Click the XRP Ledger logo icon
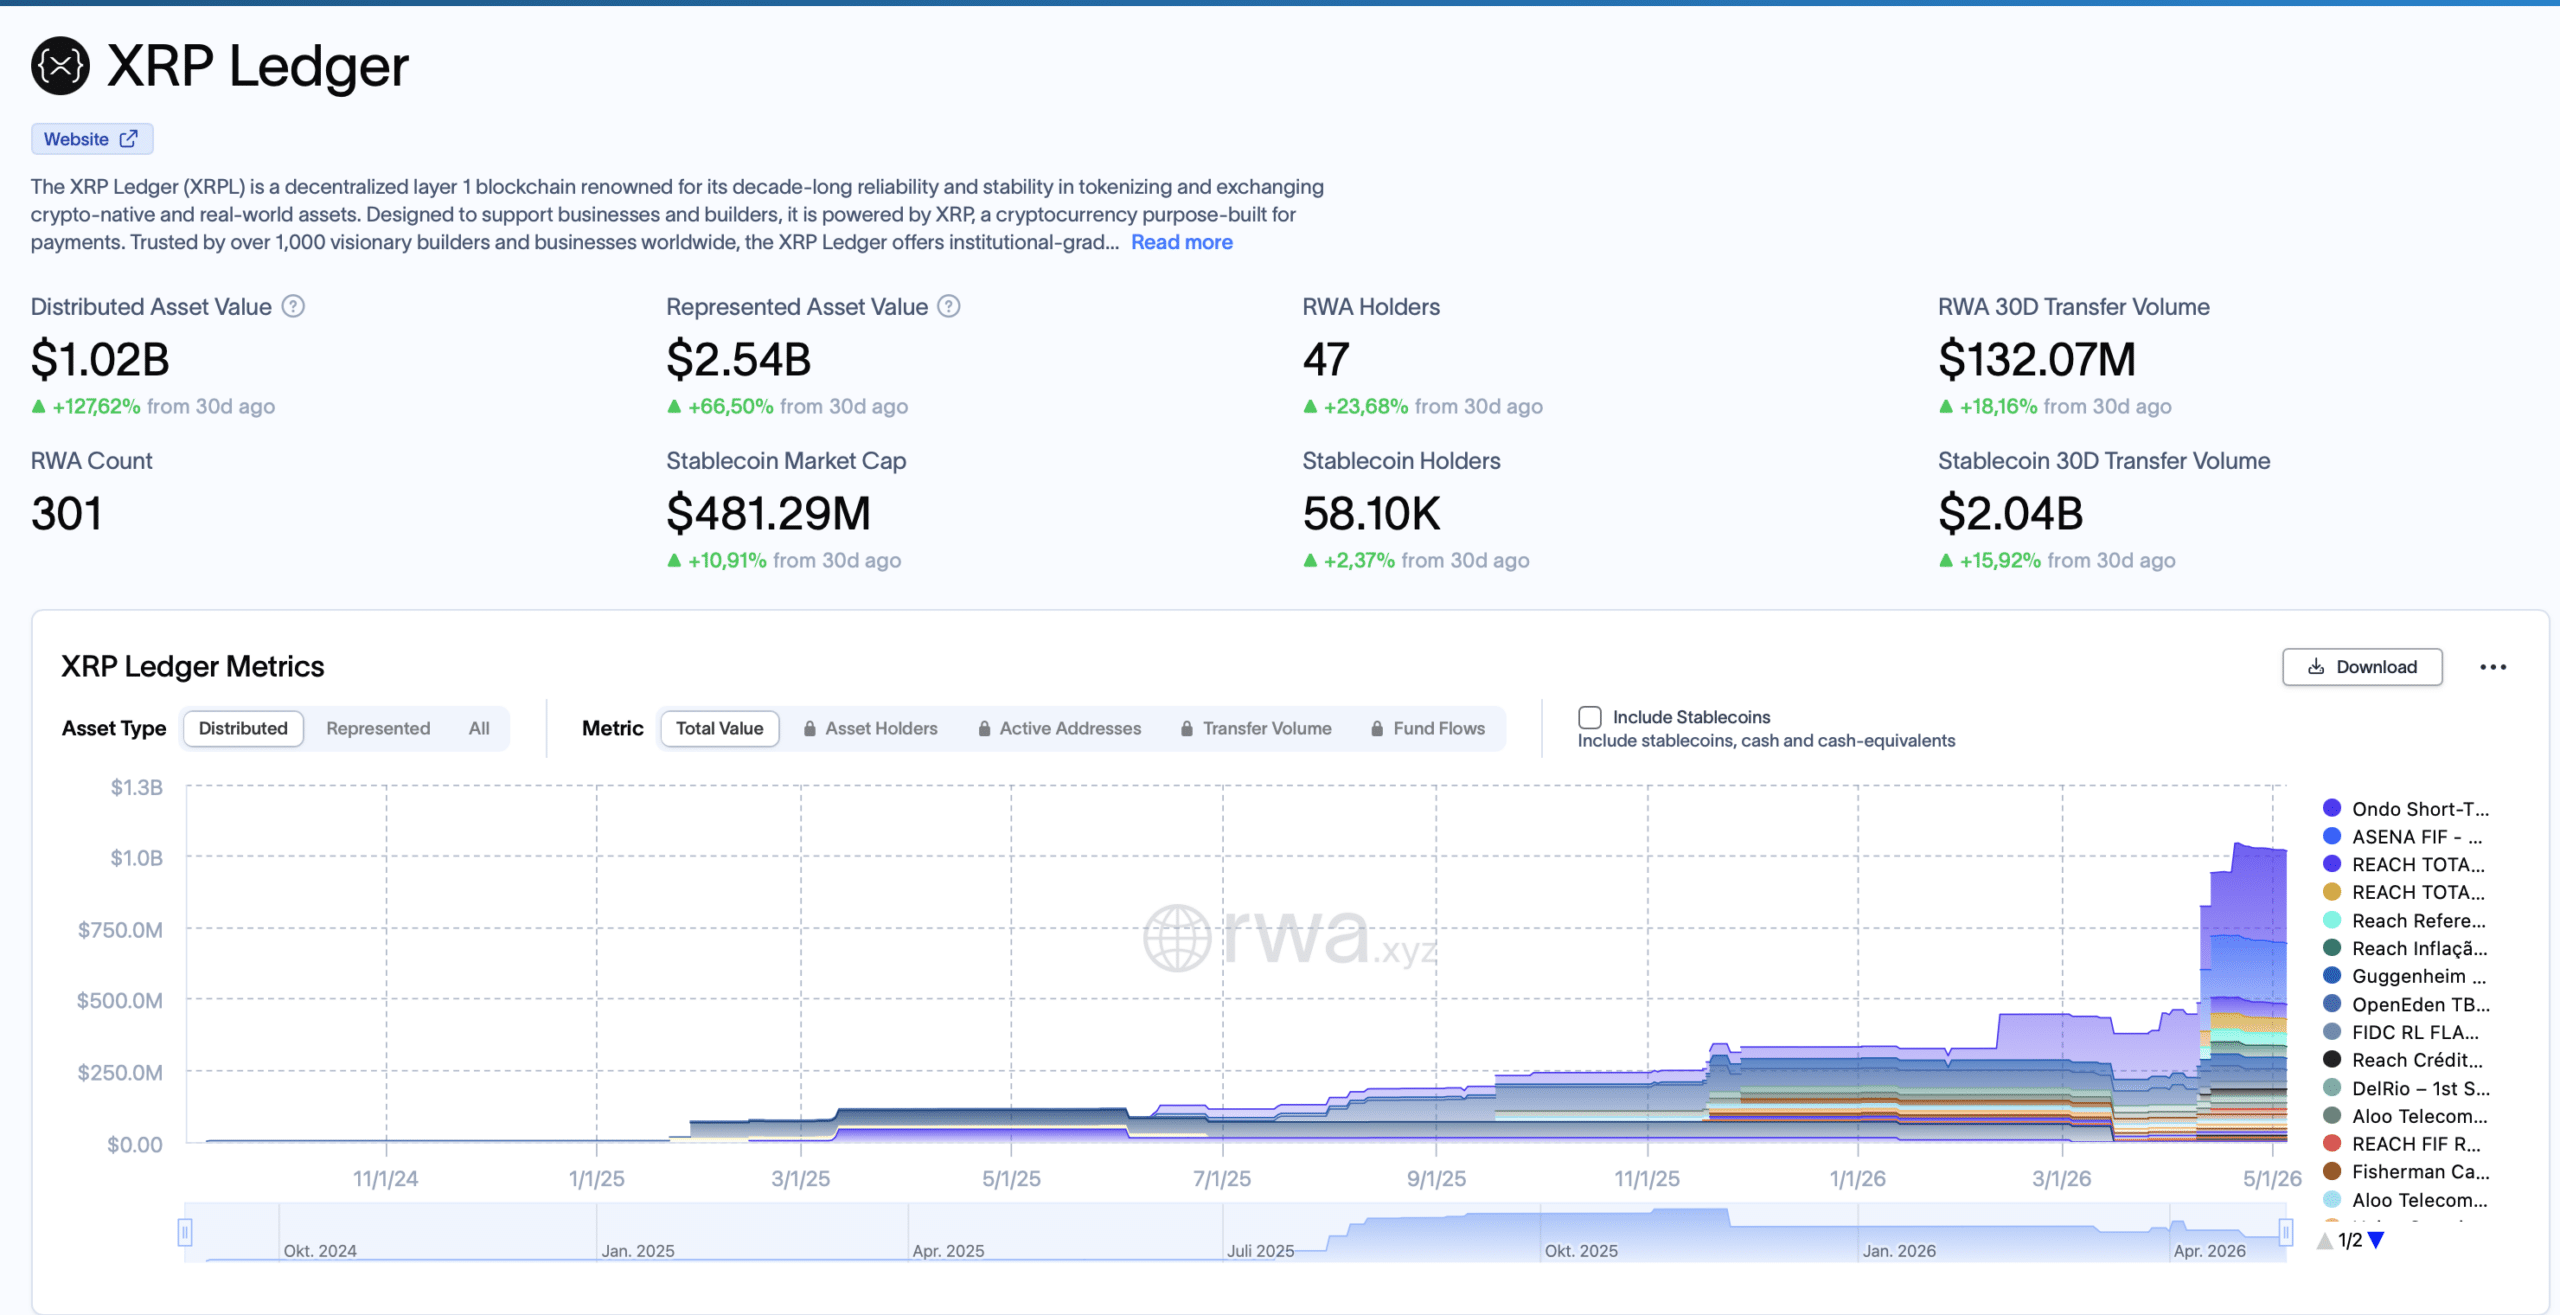Viewport: 2560px width, 1315px height. point(60,66)
